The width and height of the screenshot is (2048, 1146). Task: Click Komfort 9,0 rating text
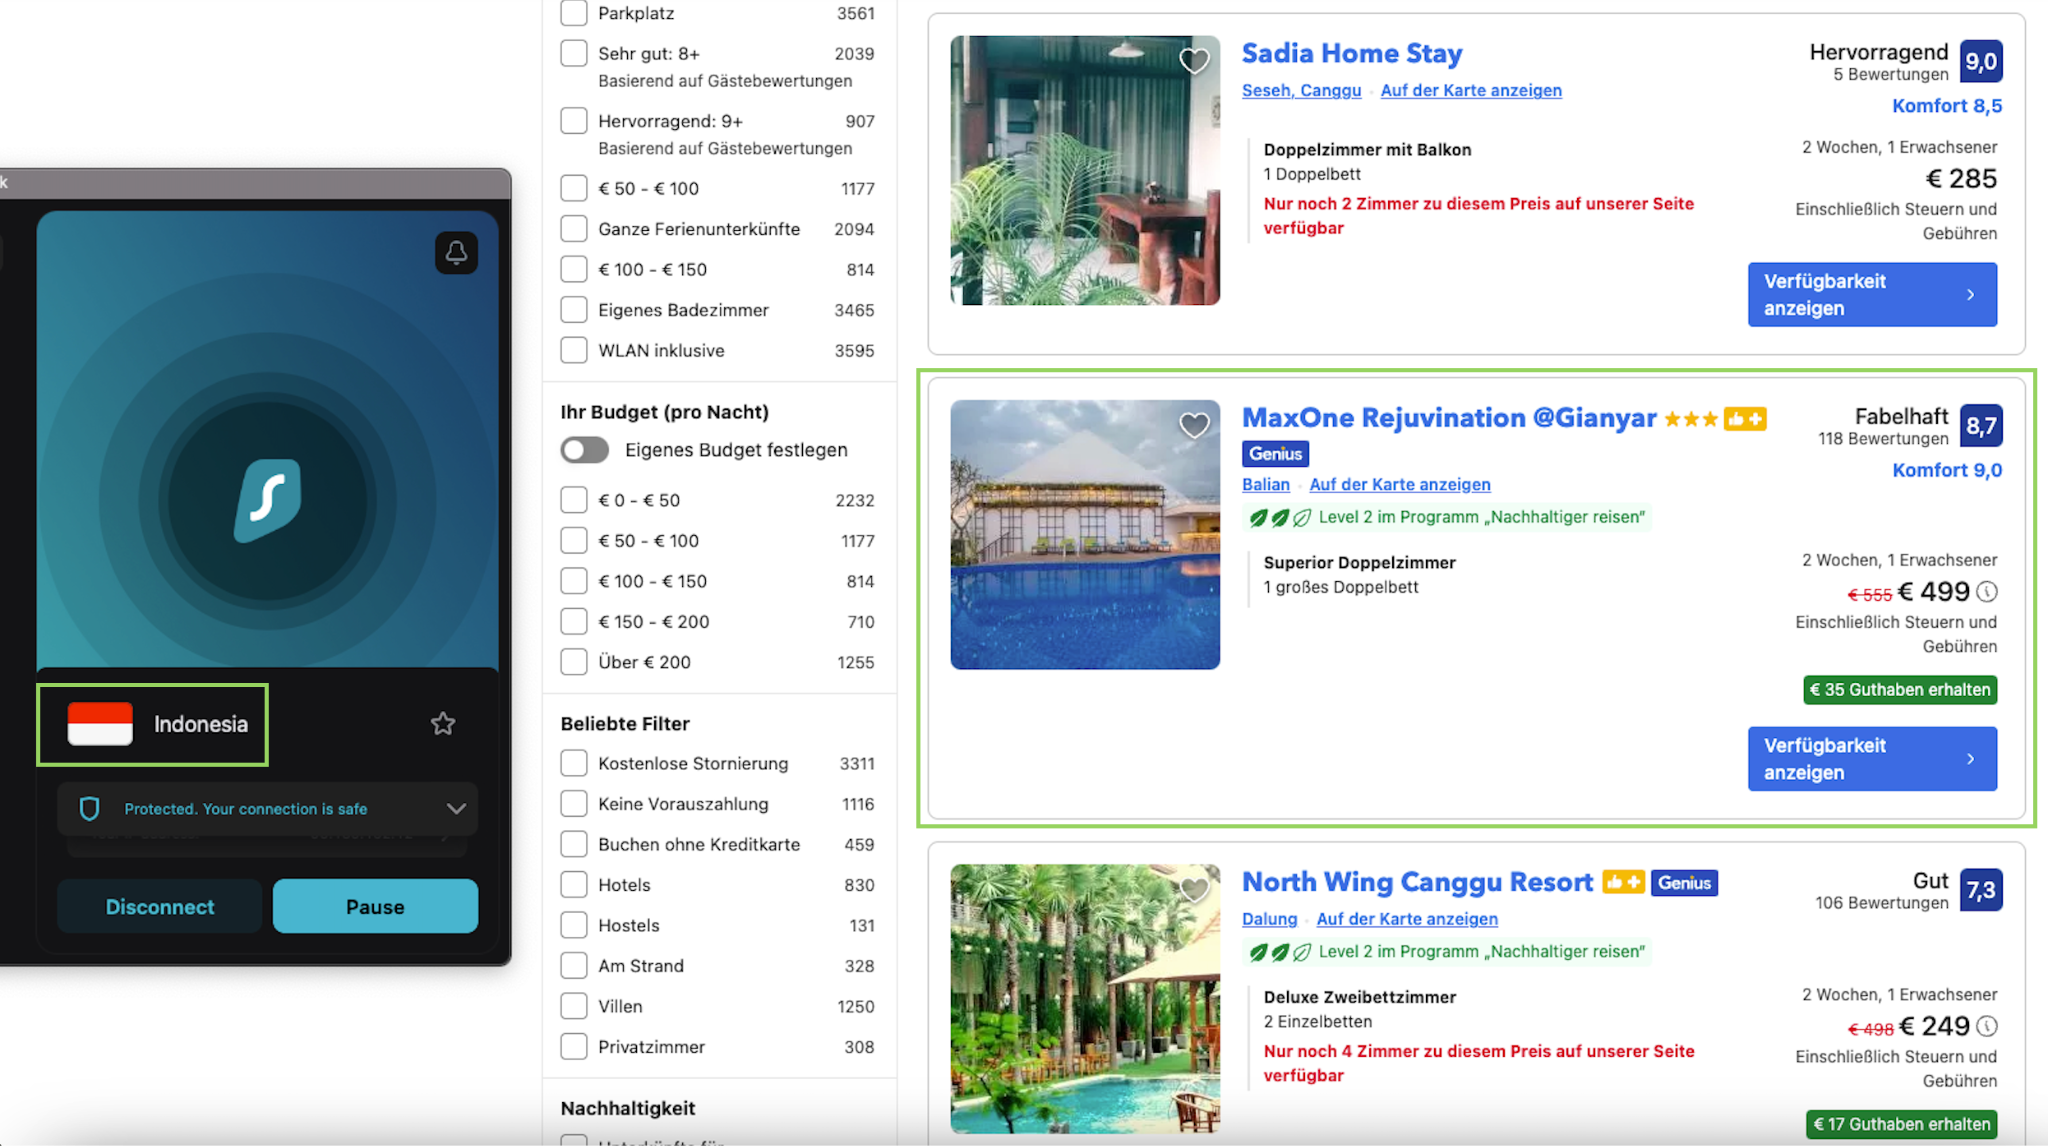click(1947, 470)
